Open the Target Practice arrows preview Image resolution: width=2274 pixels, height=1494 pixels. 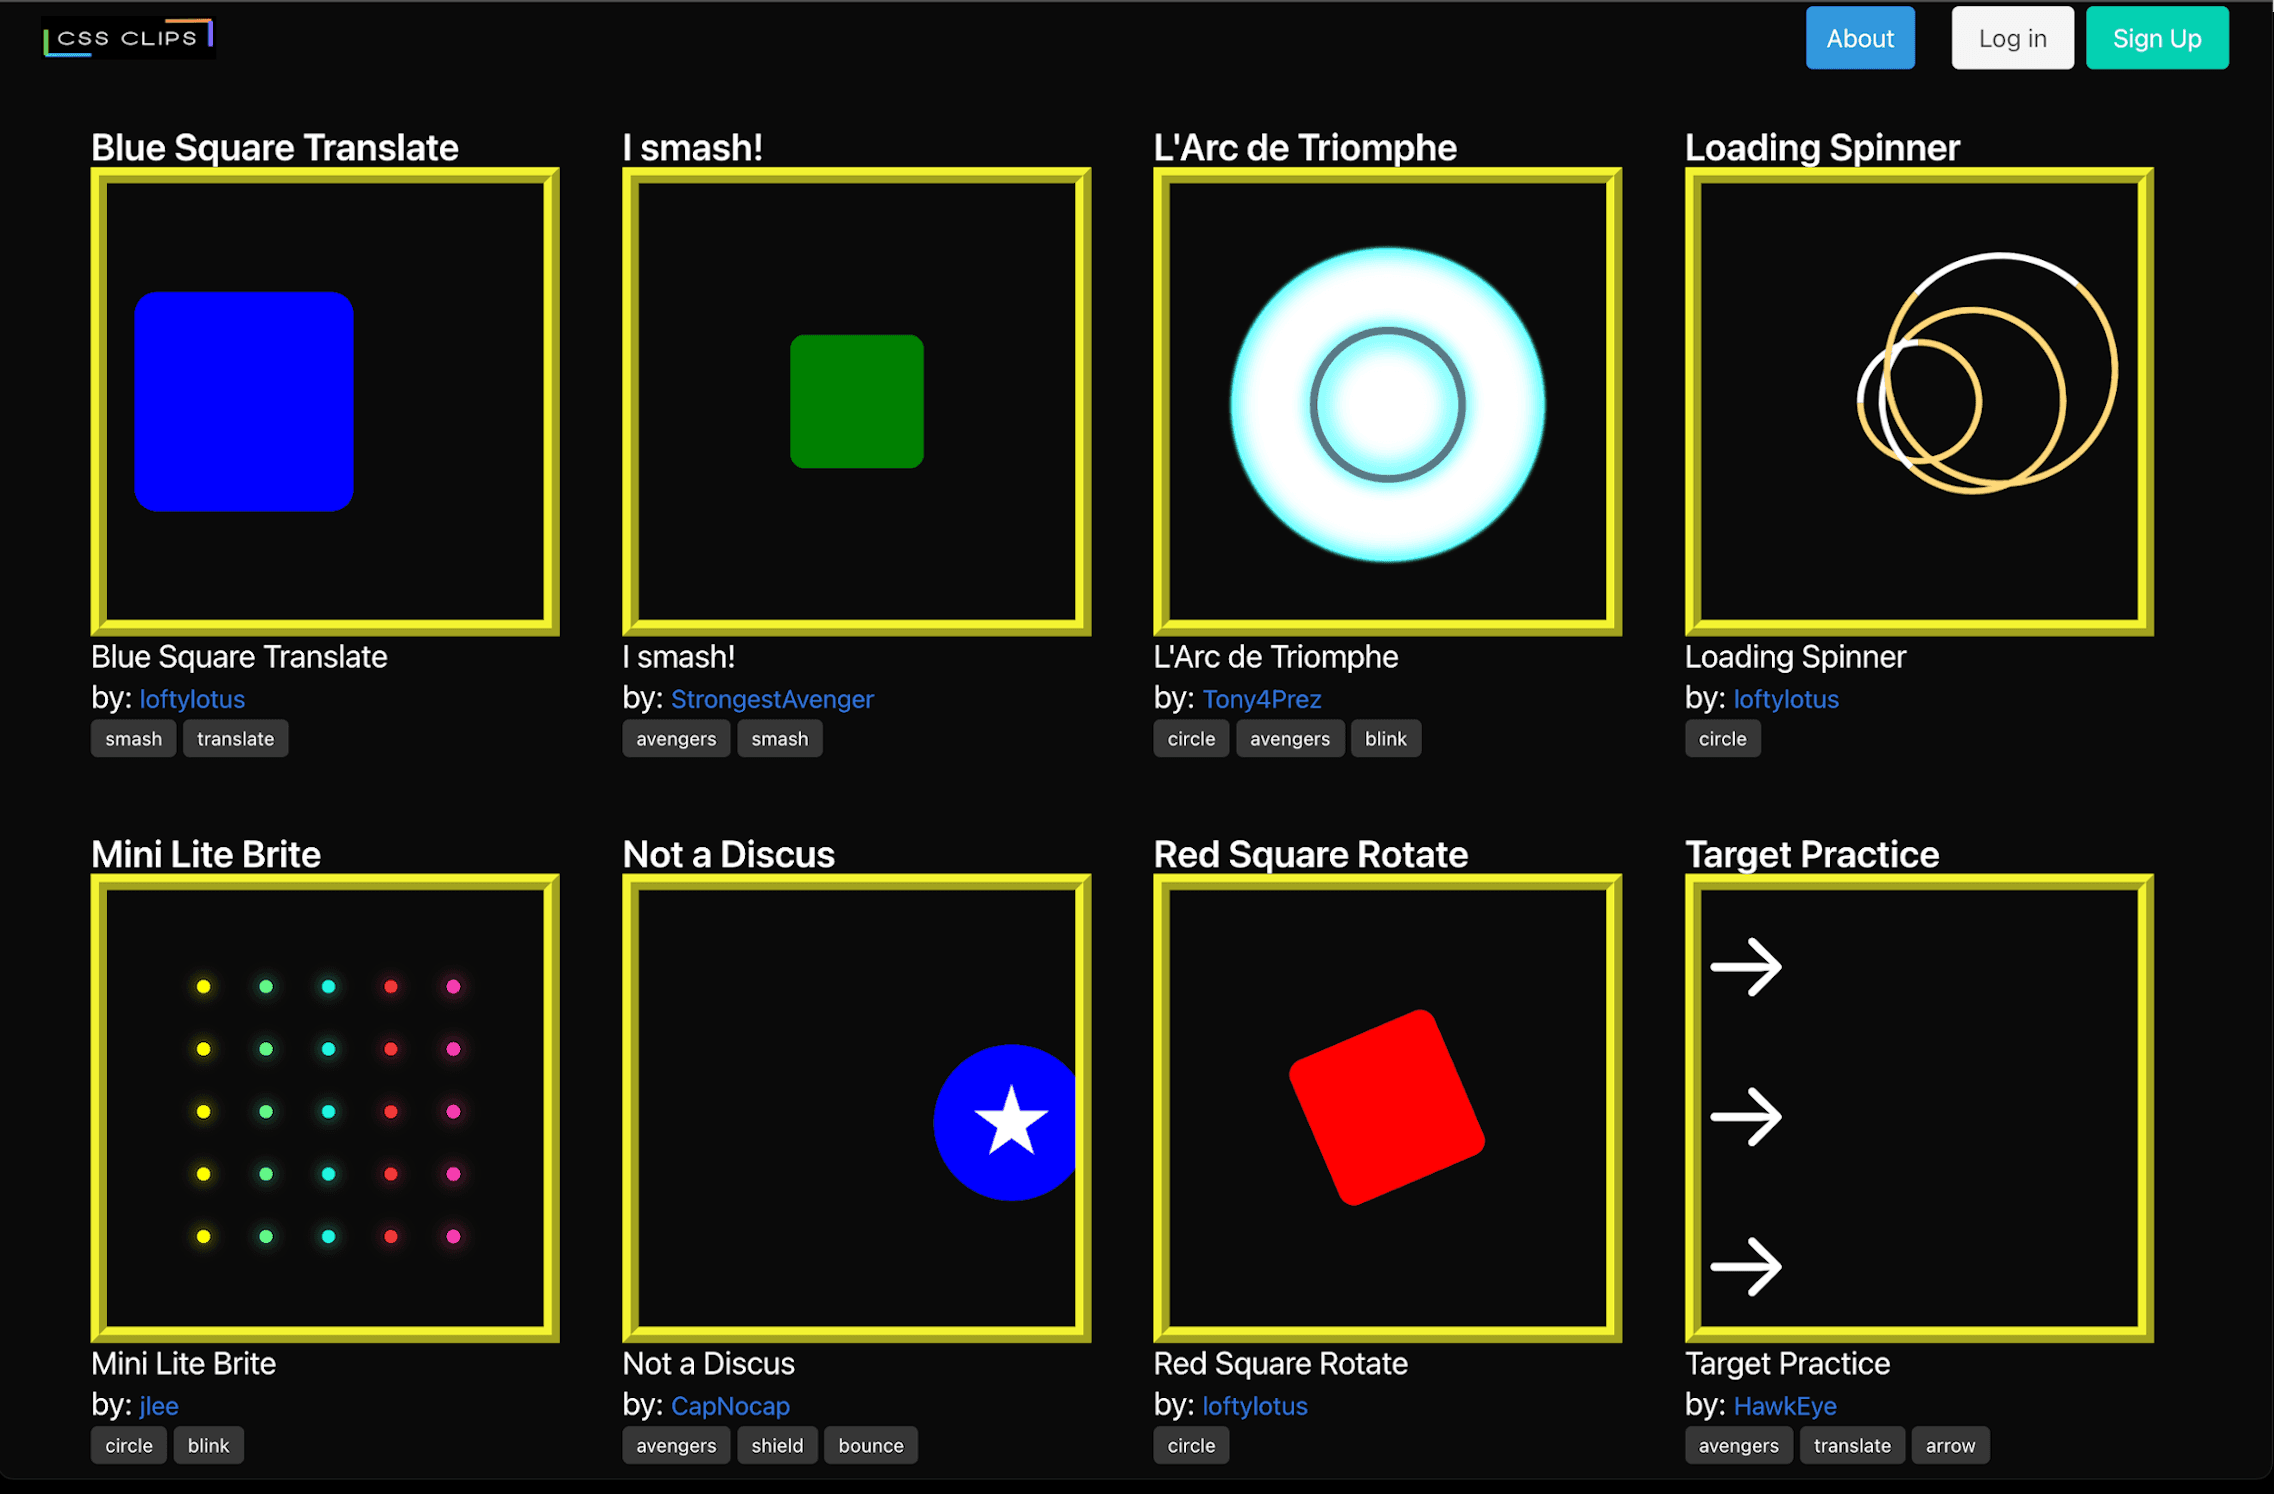[x=1919, y=1108]
